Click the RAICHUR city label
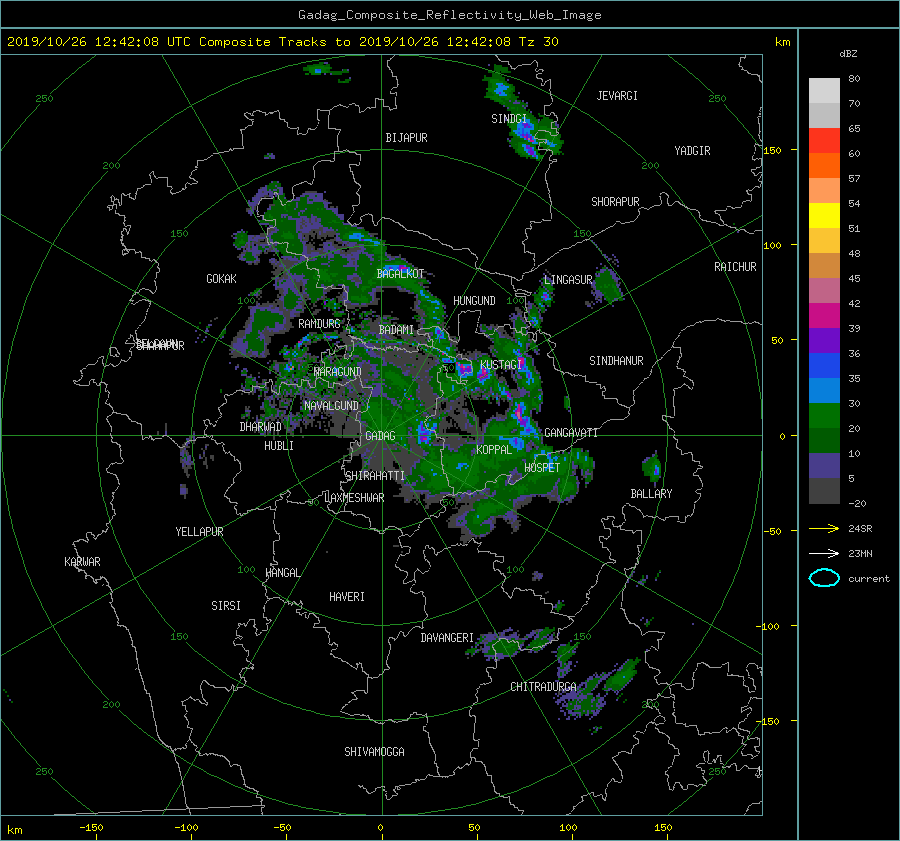 pos(735,267)
